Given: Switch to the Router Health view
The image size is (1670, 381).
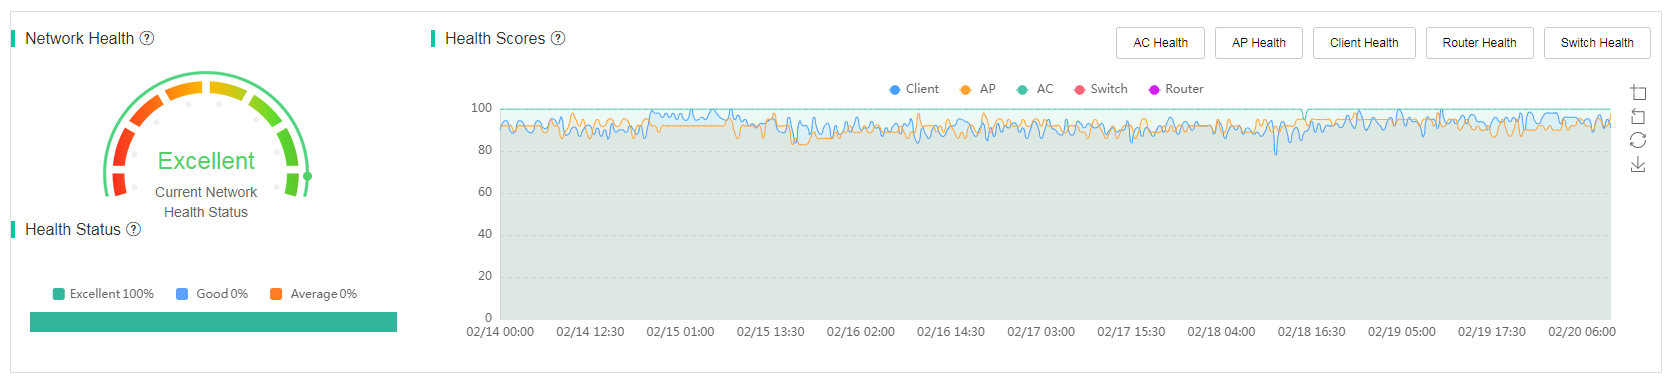Looking at the screenshot, I should [1479, 43].
